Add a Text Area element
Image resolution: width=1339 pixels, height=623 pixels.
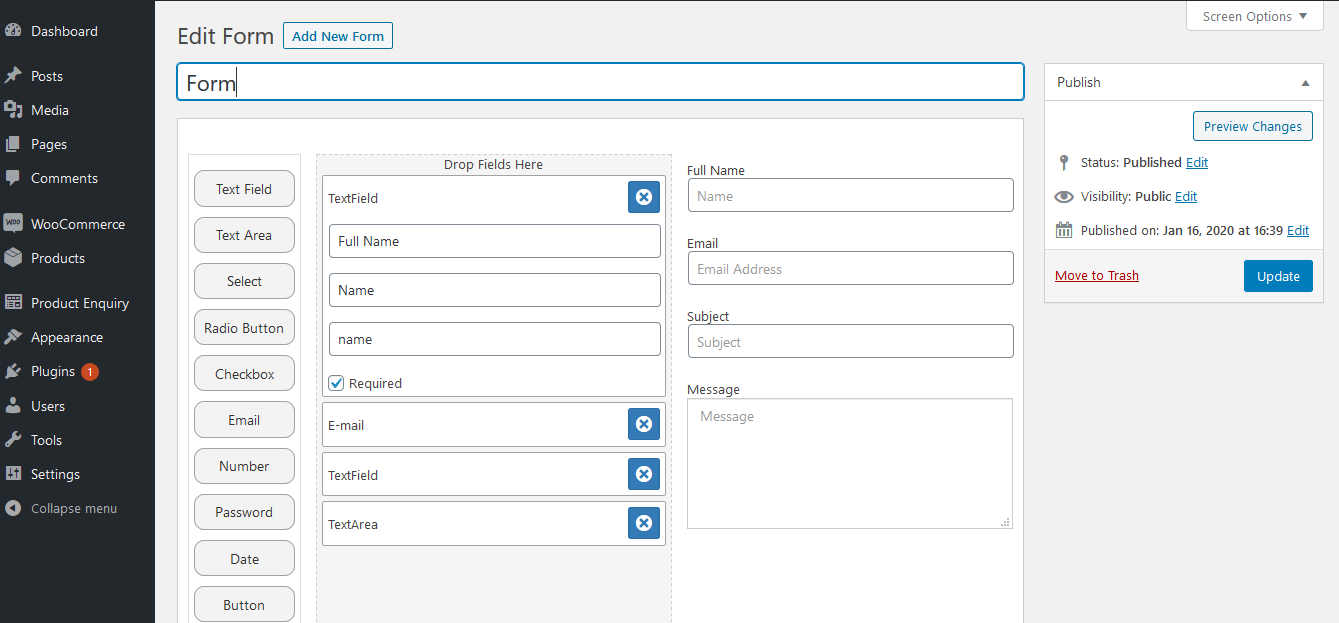pos(244,235)
